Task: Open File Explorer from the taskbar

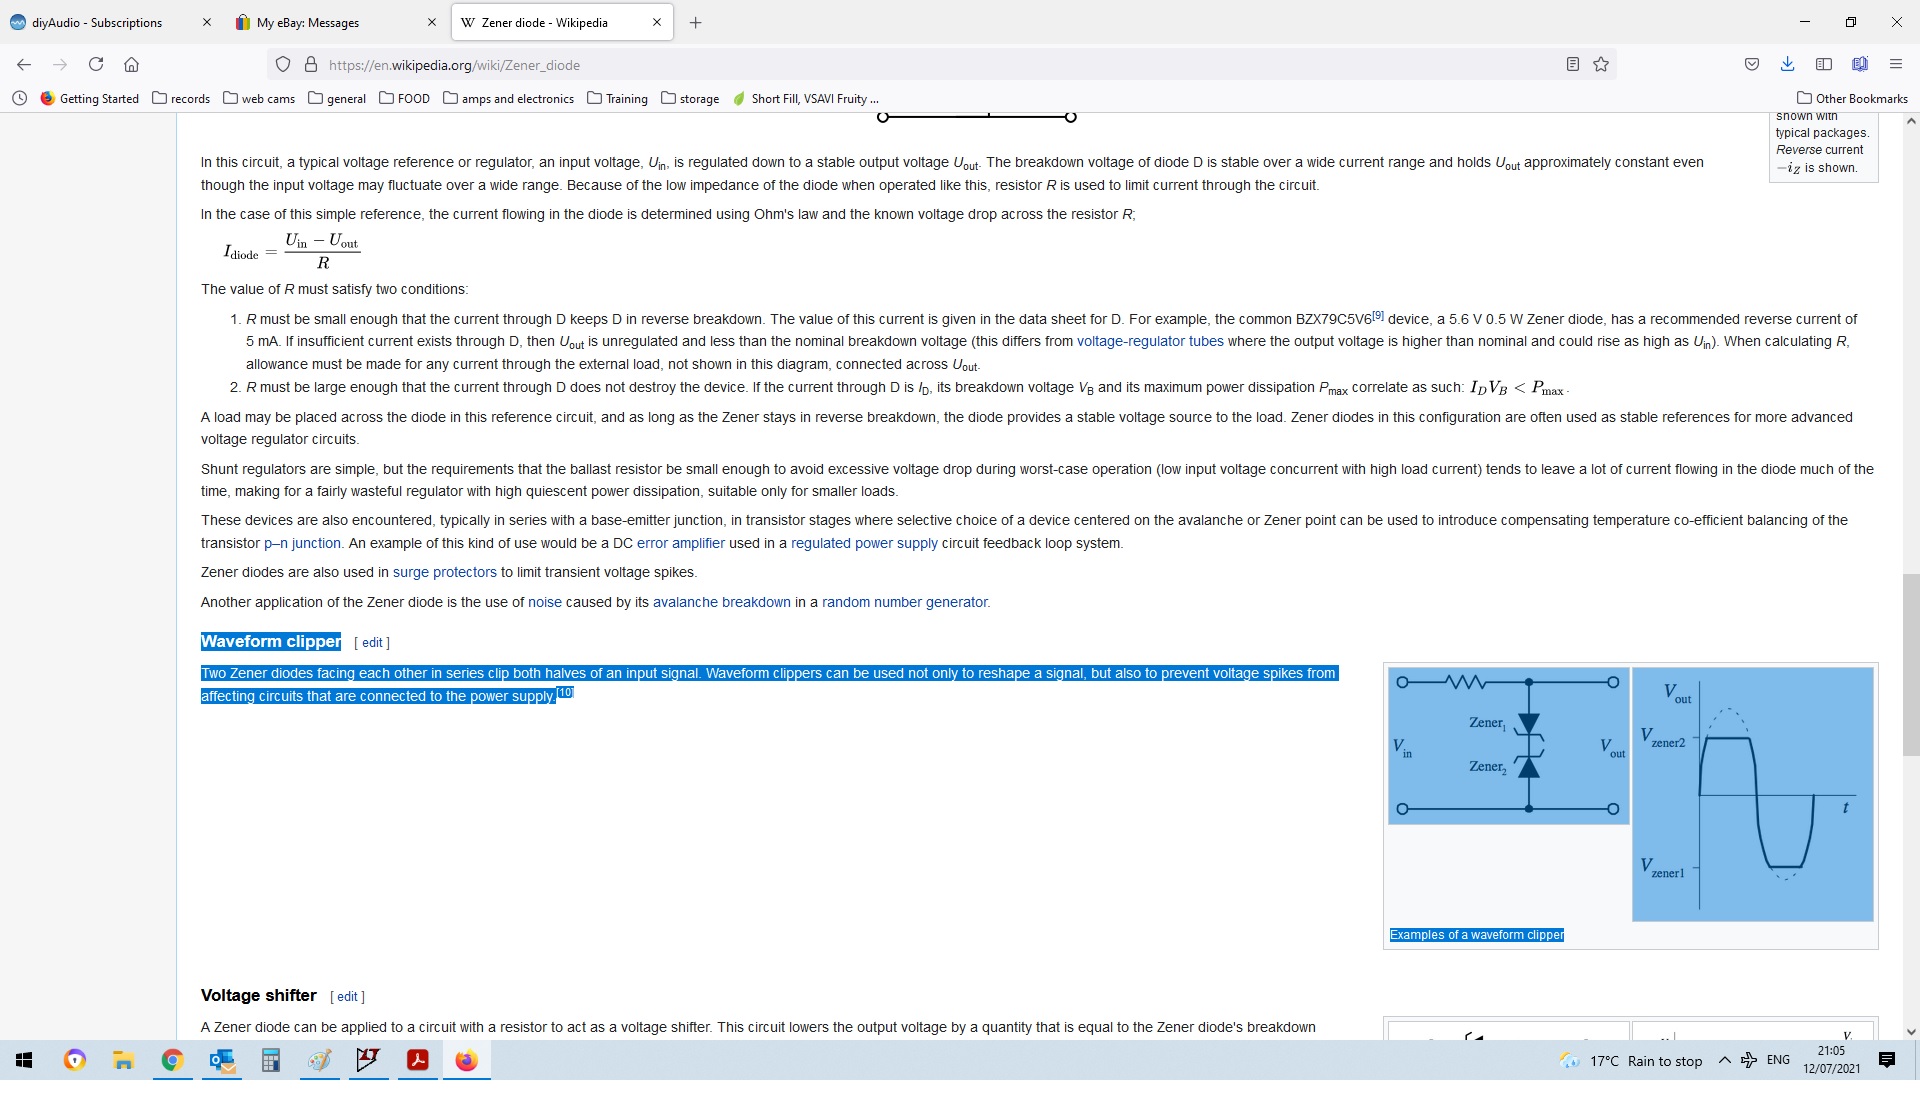Action: [123, 1061]
